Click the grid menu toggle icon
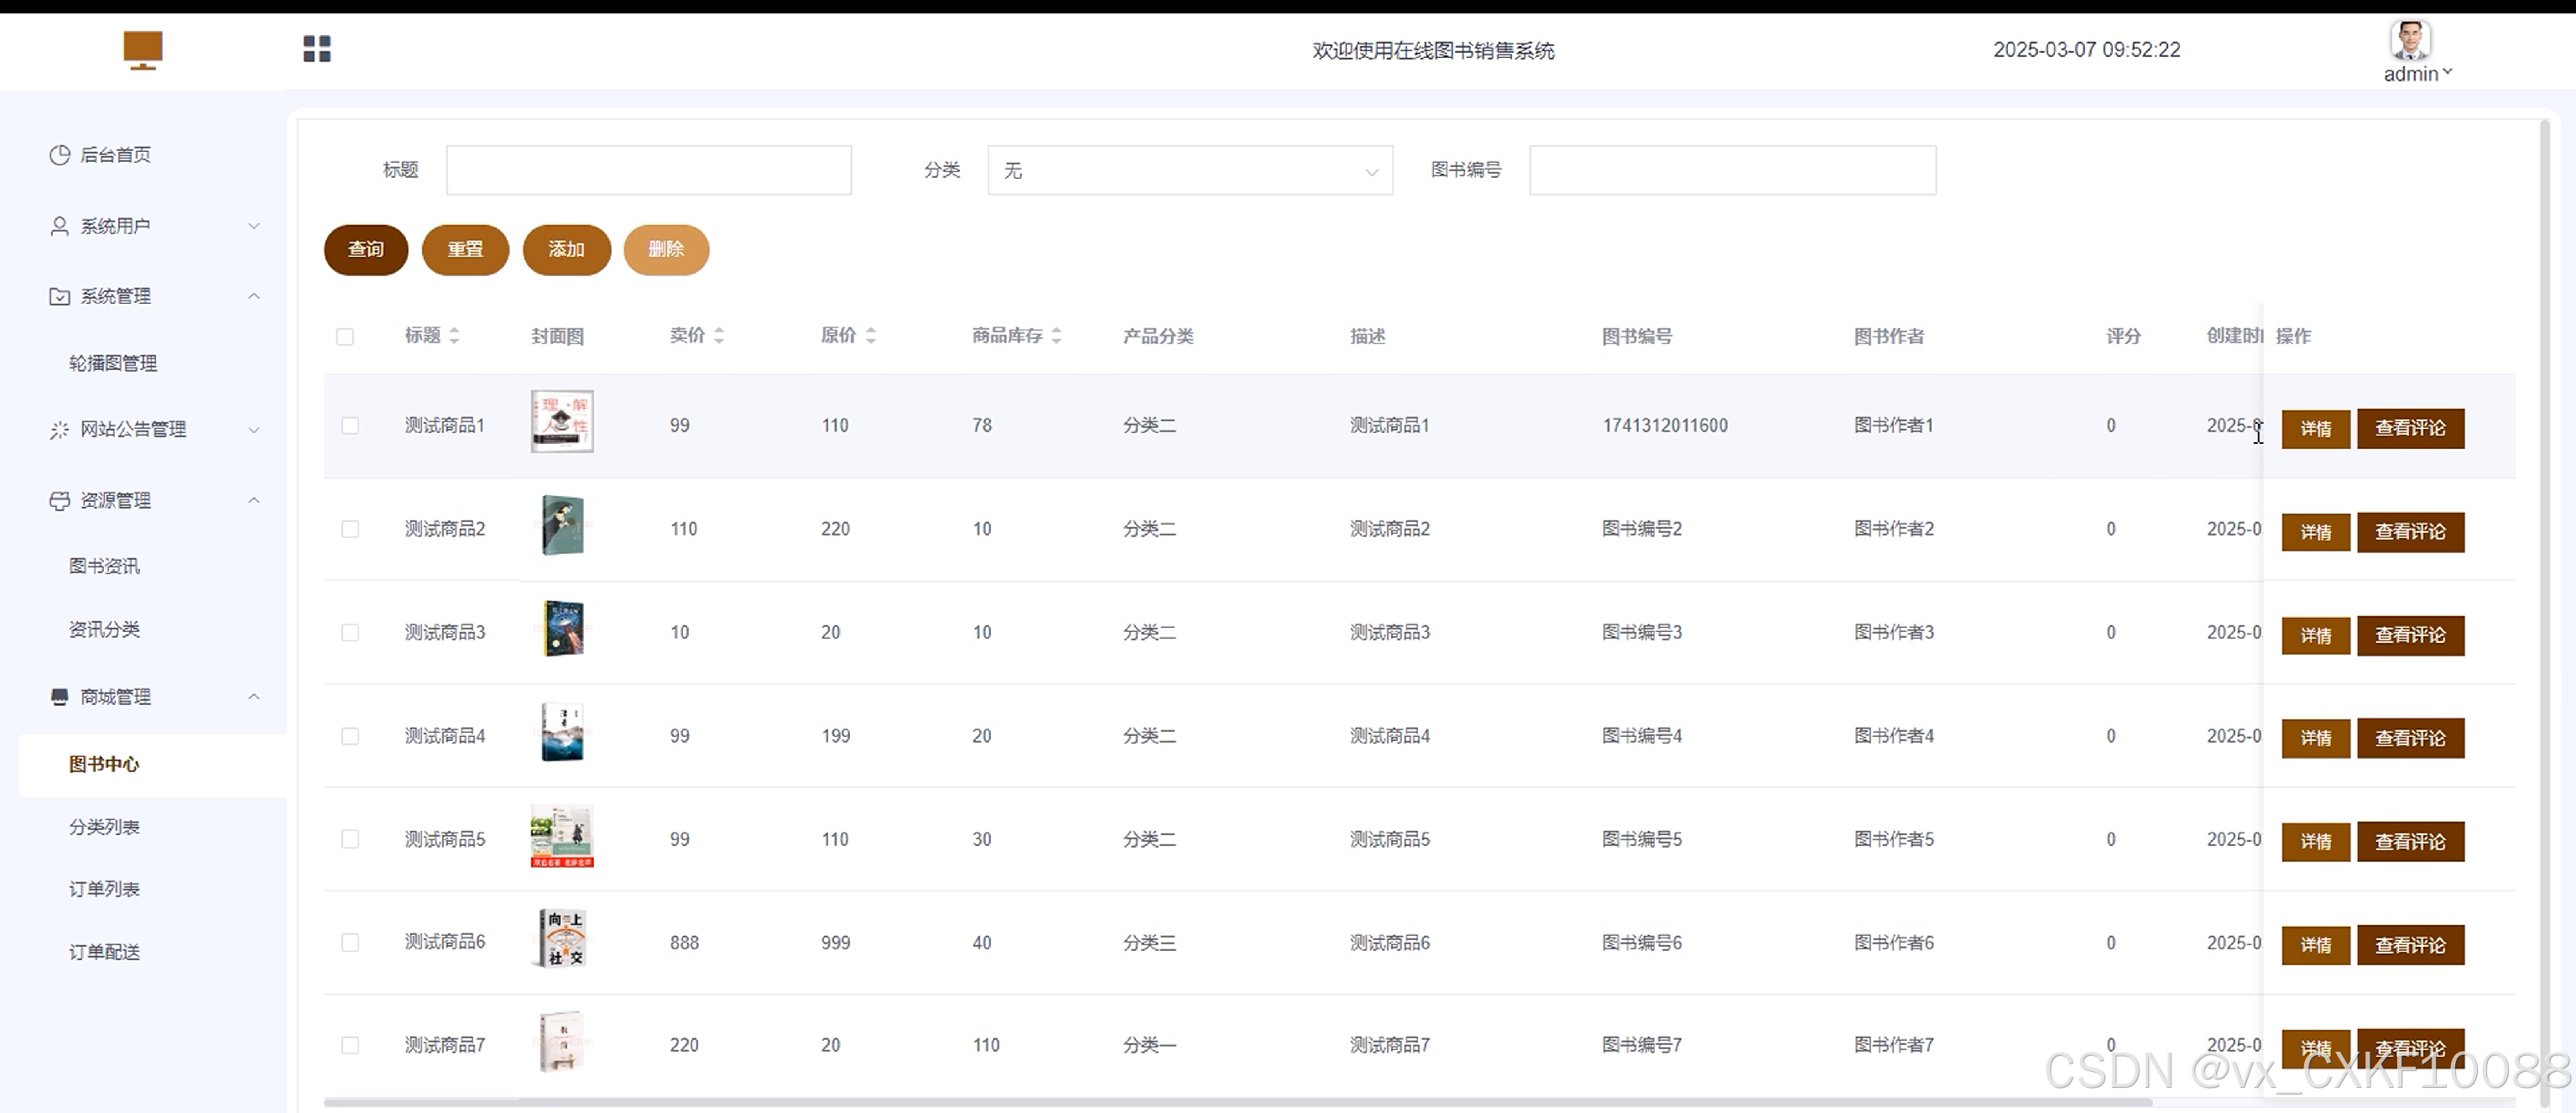The height and width of the screenshot is (1113, 2576). 317,49
